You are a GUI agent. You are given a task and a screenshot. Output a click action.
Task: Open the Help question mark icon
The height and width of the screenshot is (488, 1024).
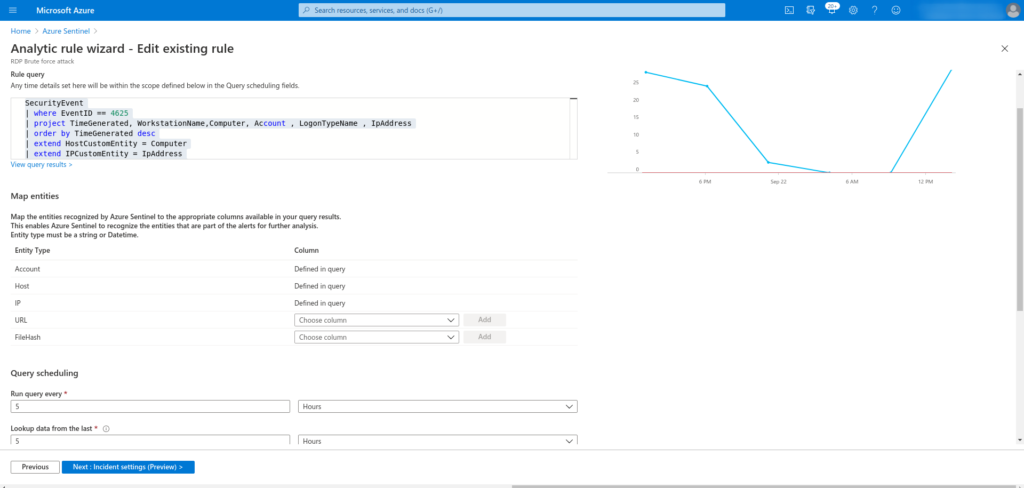tap(874, 10)
